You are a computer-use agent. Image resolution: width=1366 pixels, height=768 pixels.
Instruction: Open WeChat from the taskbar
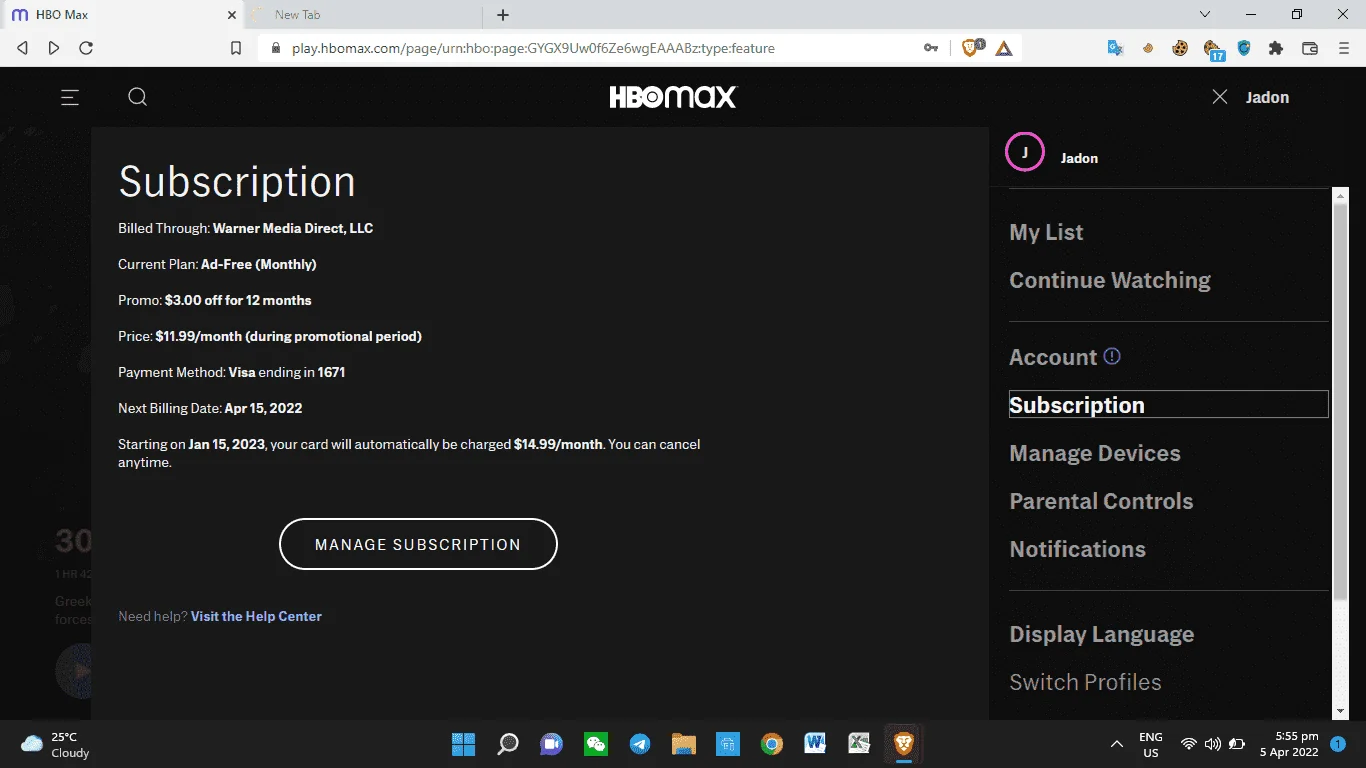click(596, 744)
